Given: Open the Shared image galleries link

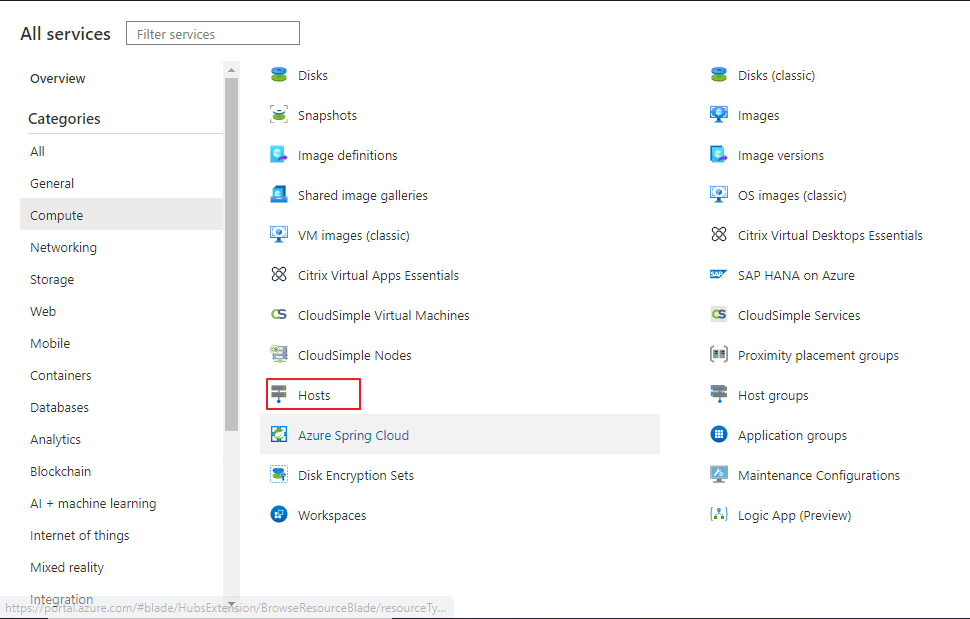Looking at the screenshot, I should click(363, 195).
